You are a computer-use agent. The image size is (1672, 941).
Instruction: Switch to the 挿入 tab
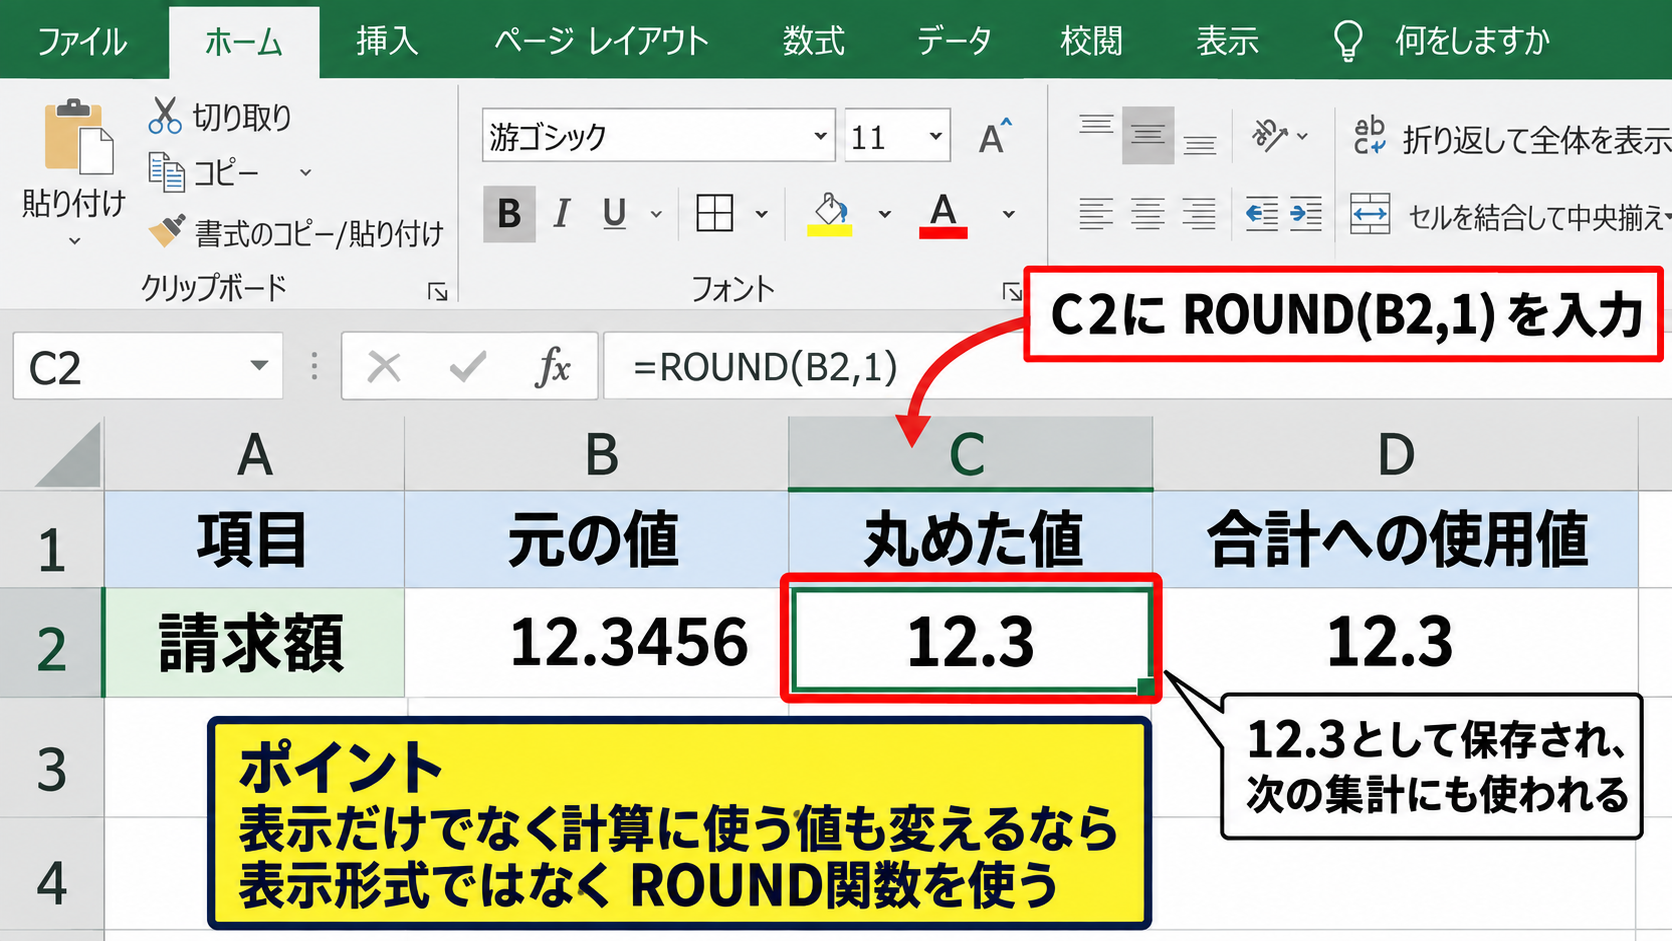click(x=388, y=41)
